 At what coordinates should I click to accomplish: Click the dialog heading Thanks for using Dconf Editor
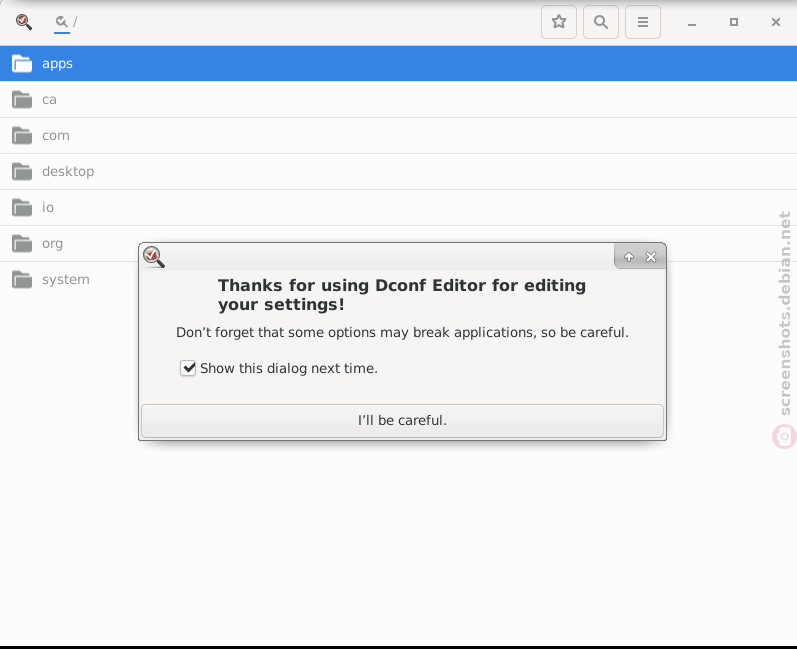tap(402, 295)
